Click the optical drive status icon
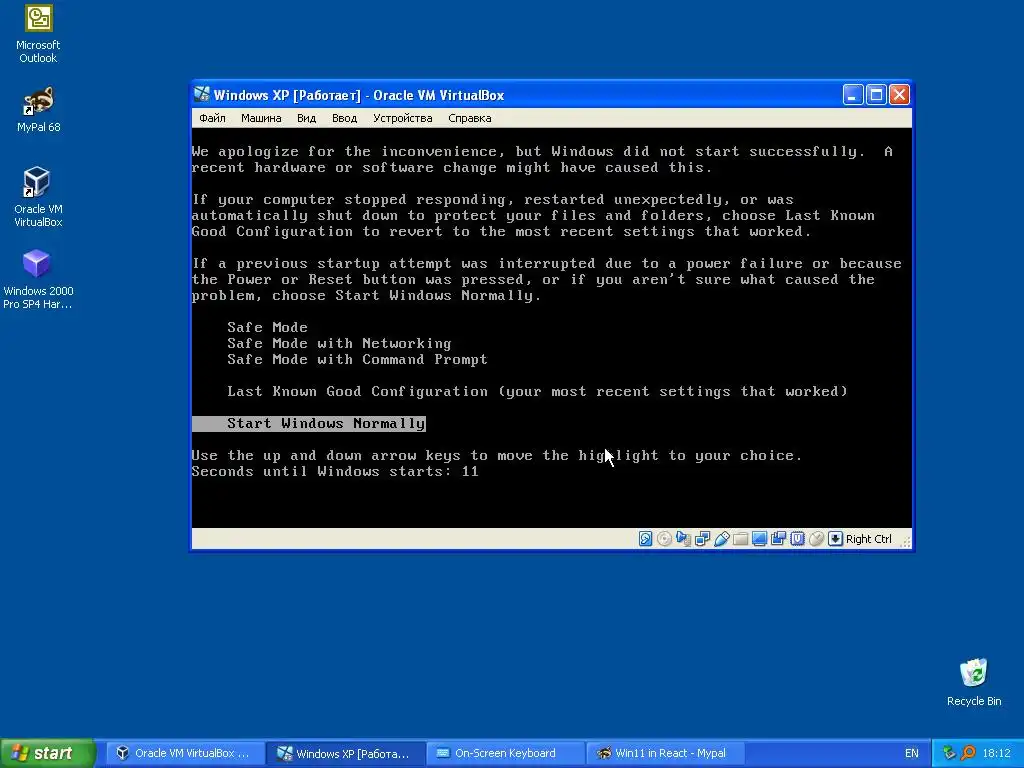 [x=664, y=539]
